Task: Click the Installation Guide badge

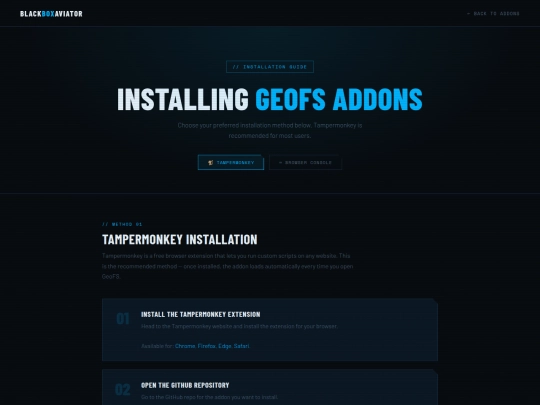Action: click(x=270, y=67)
